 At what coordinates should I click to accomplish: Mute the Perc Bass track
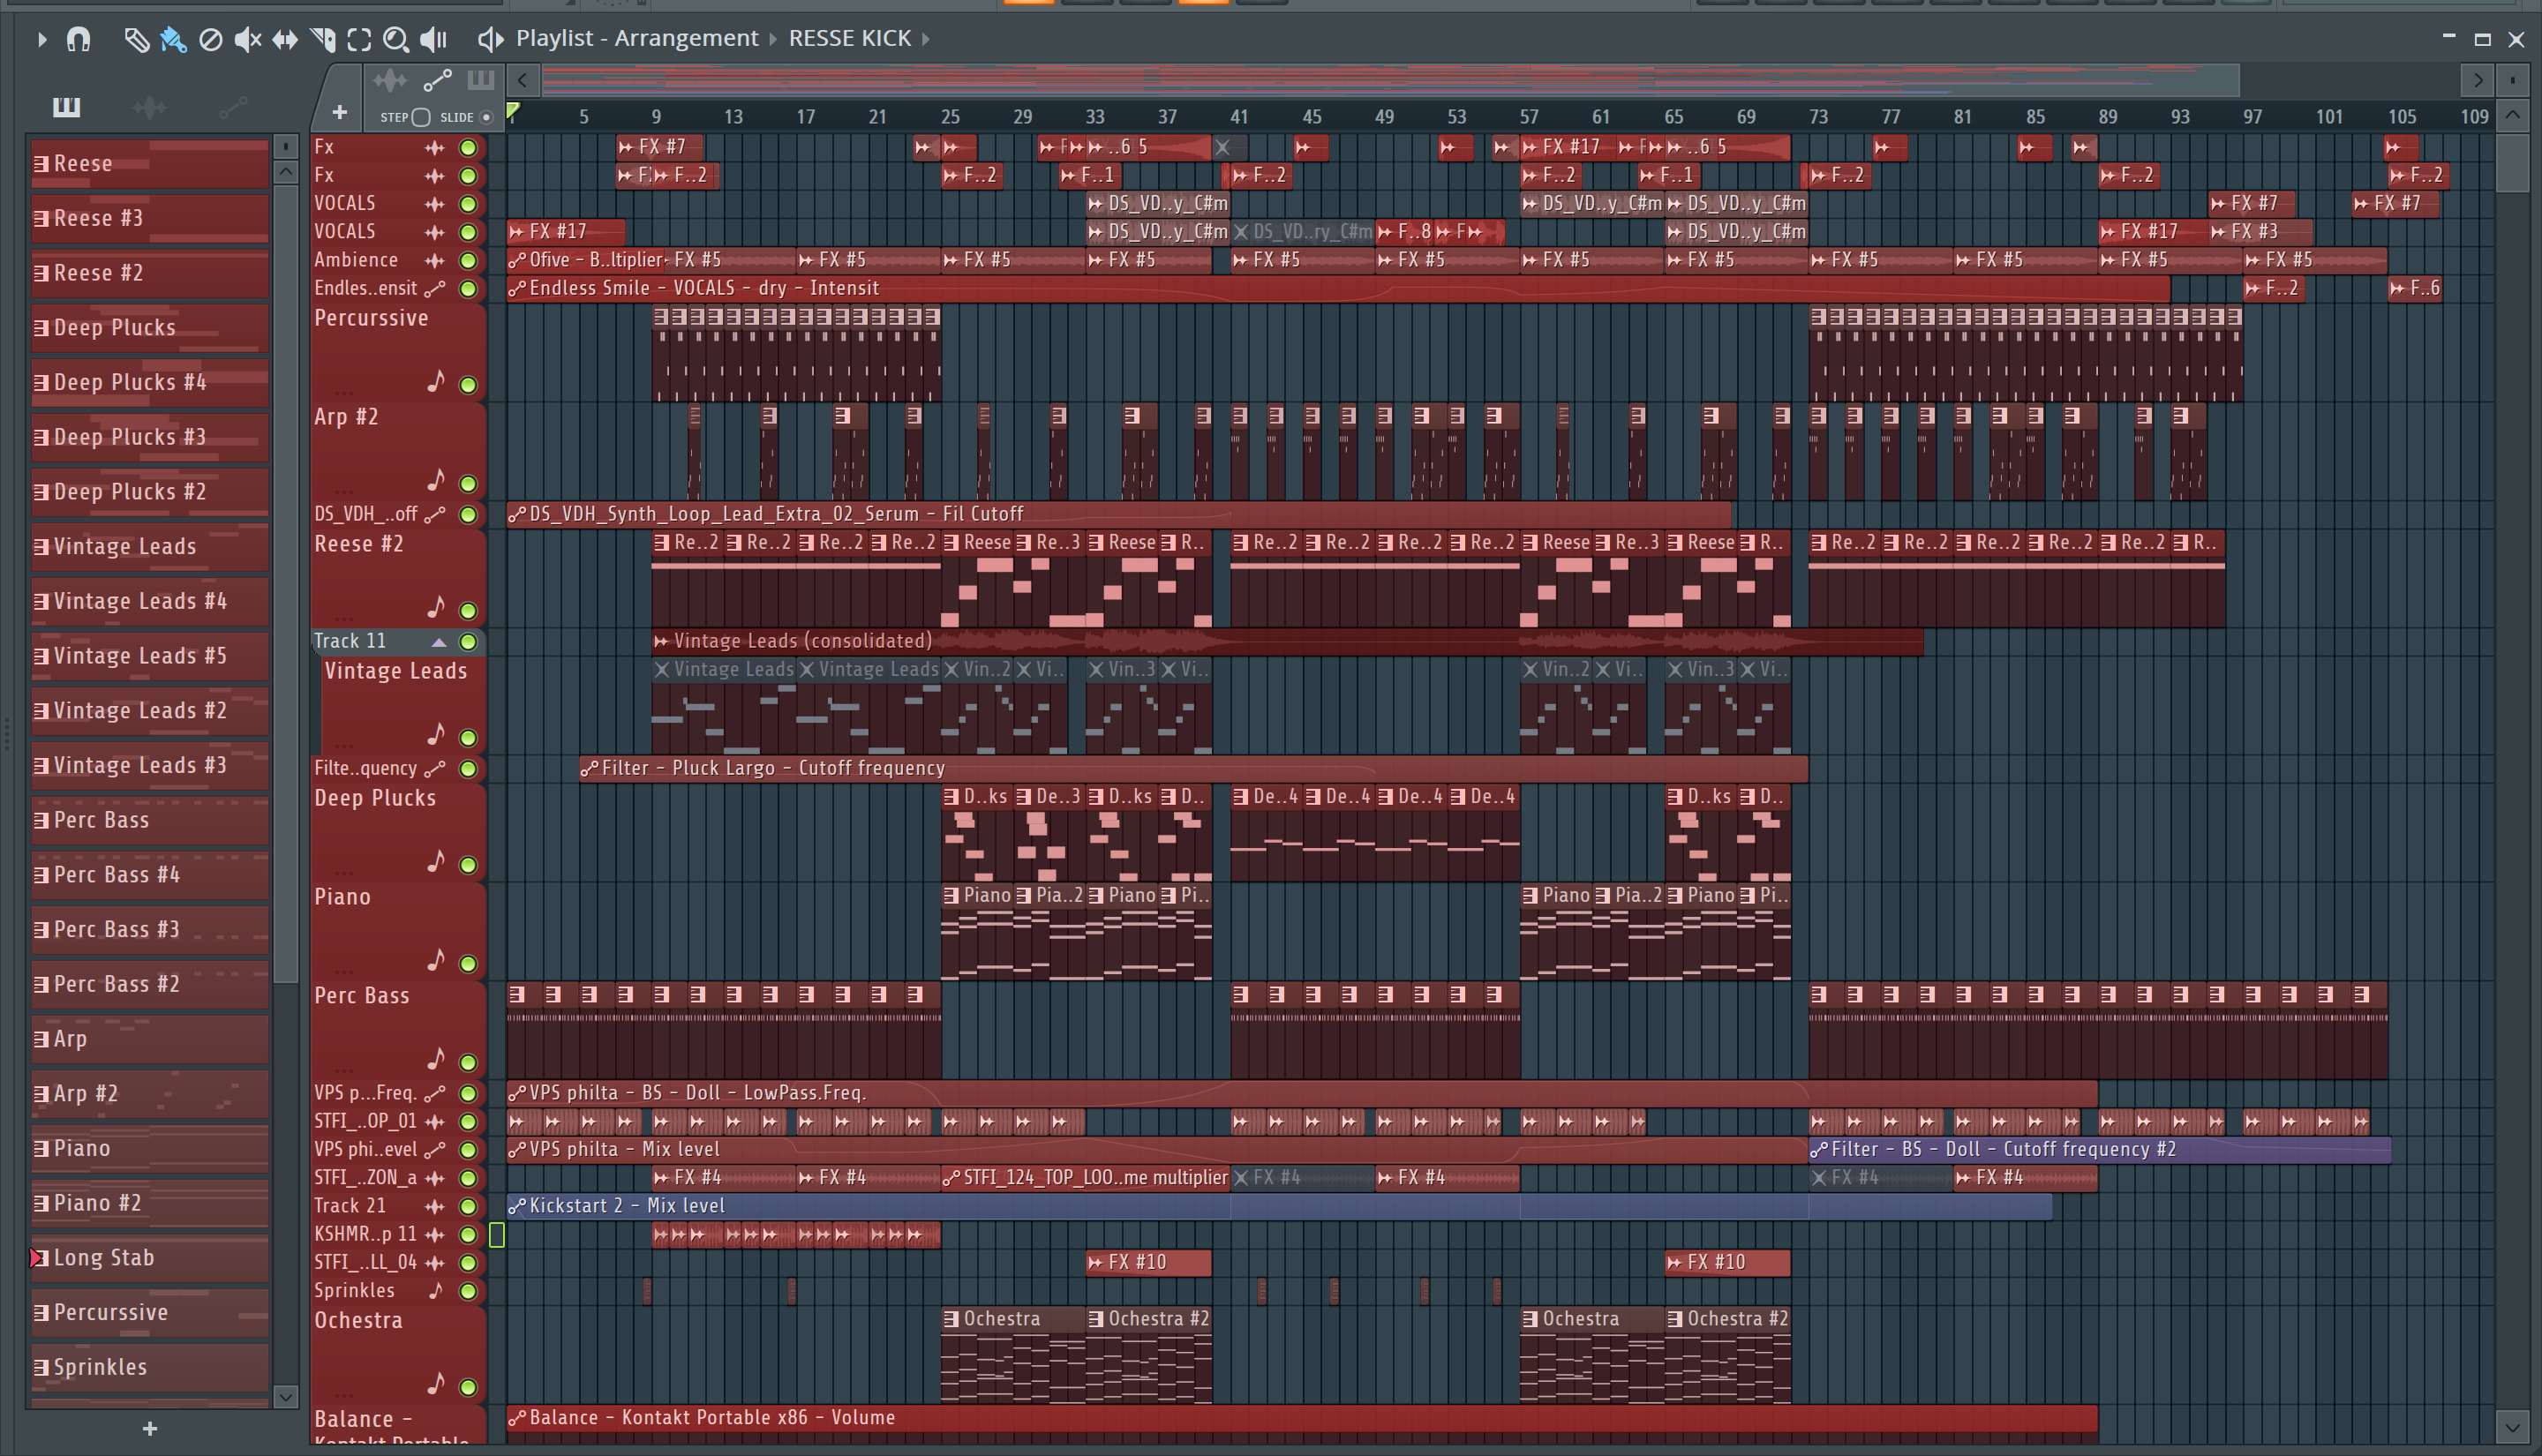468,1063
